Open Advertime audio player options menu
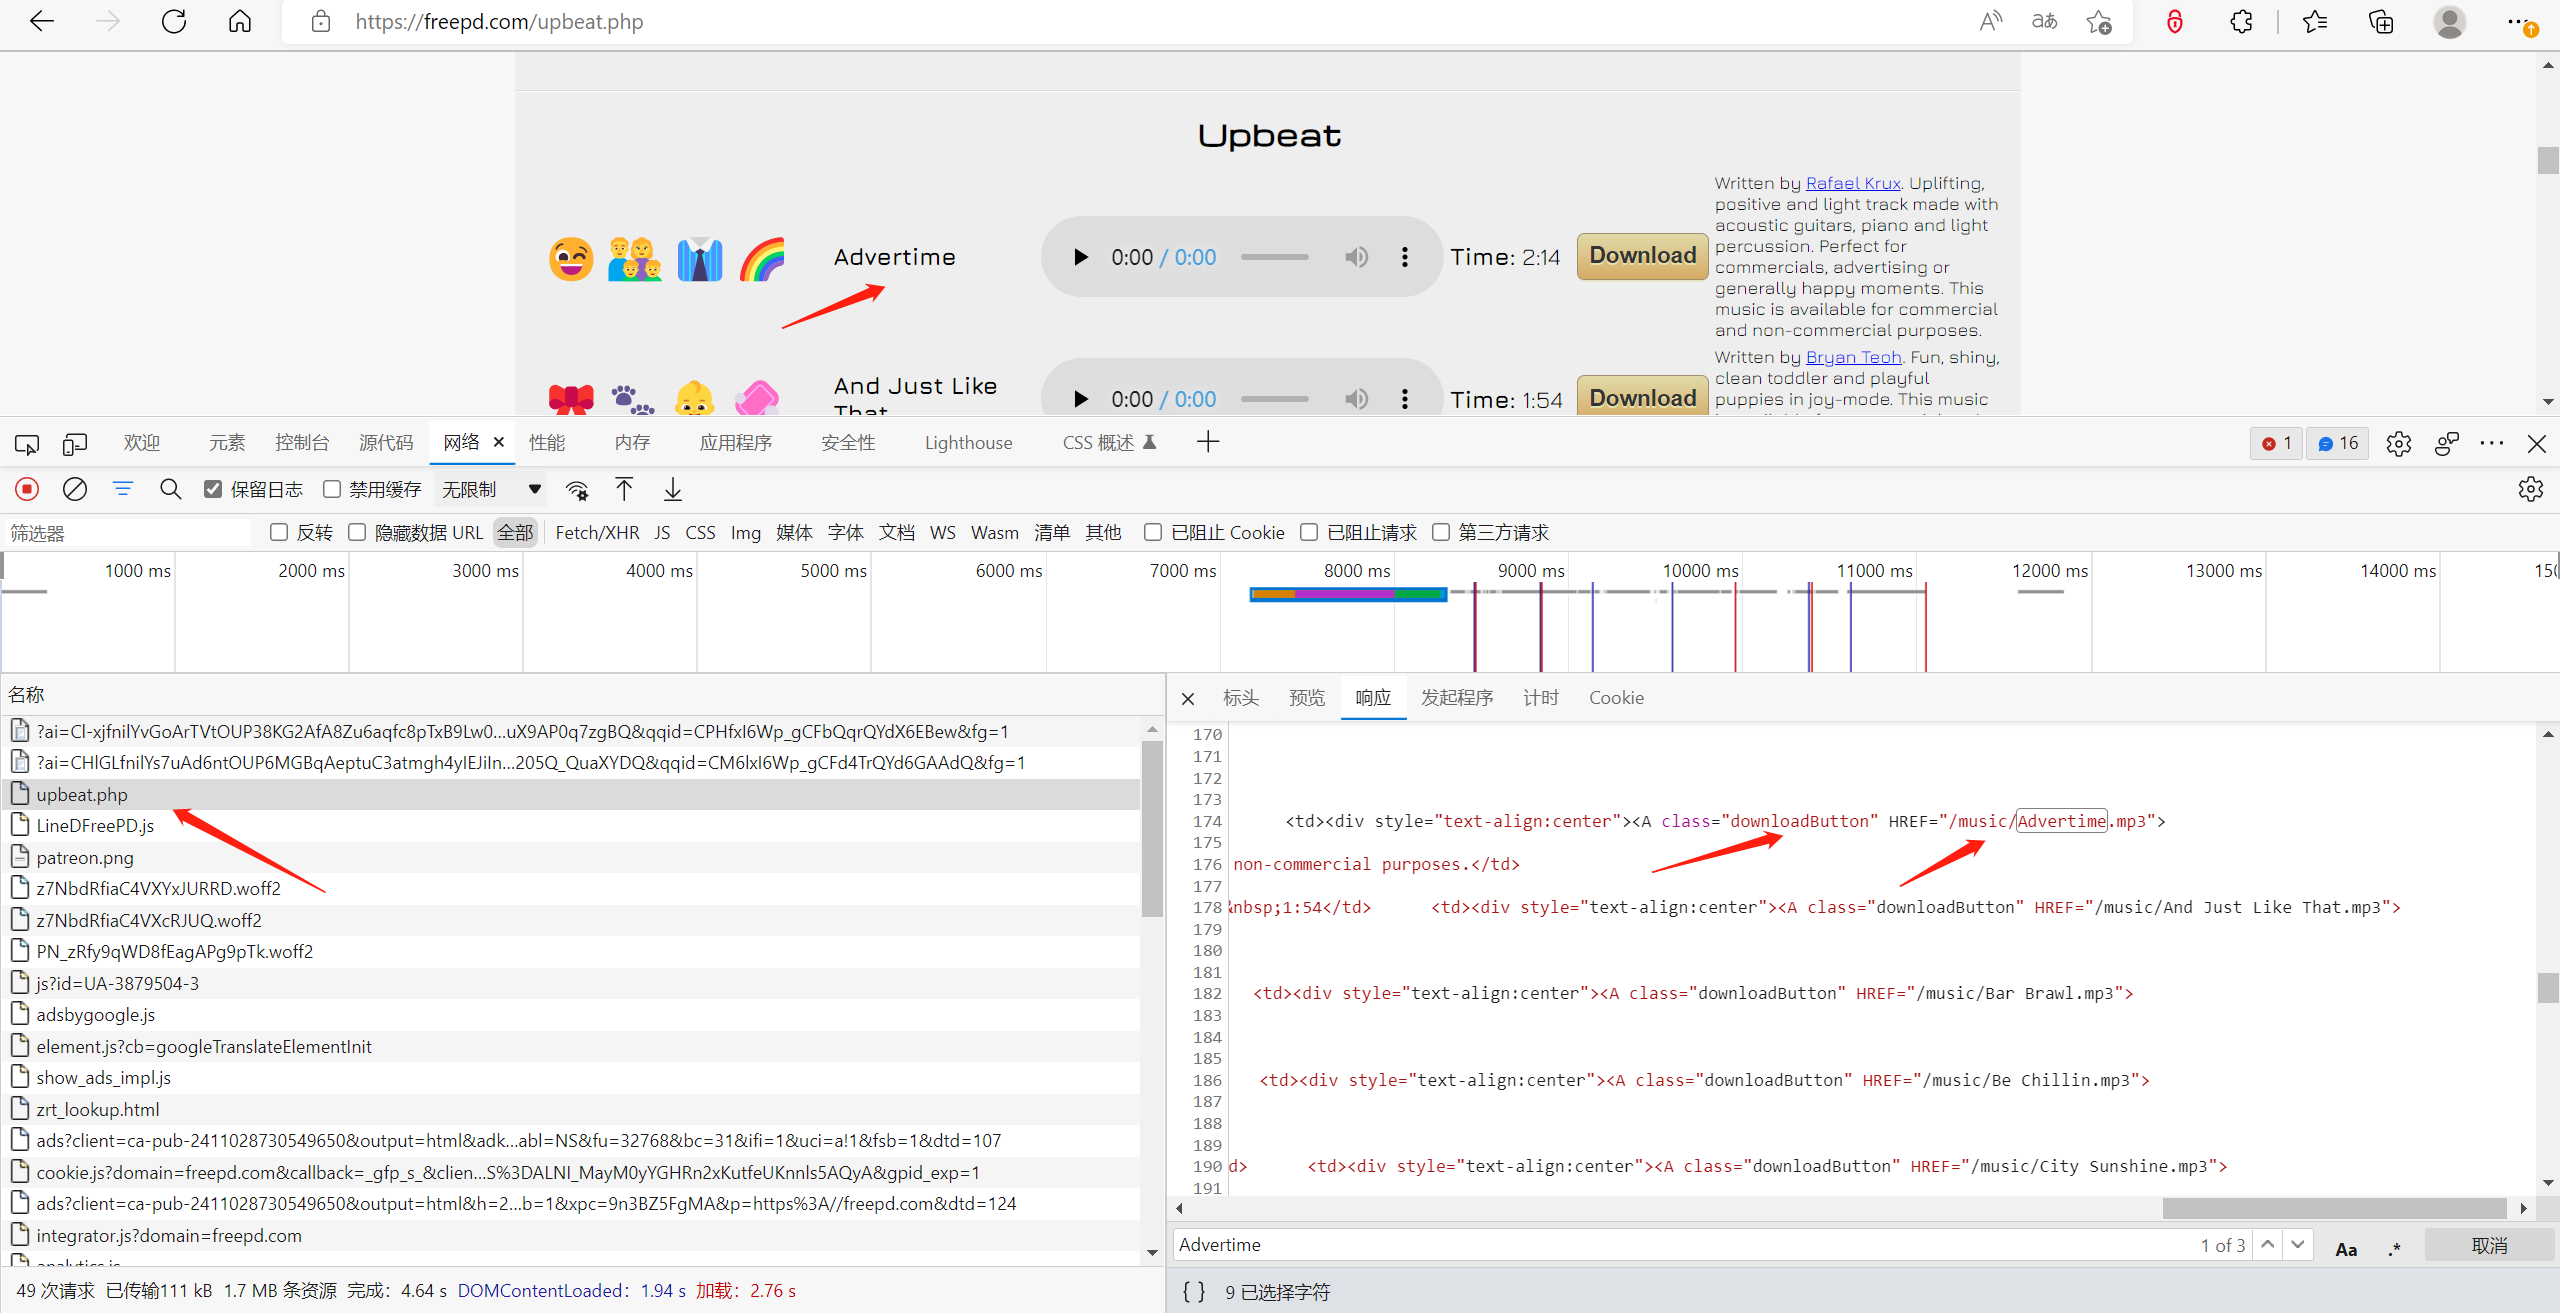Screen dimensions: 2560x1313 coord(1405,257)
